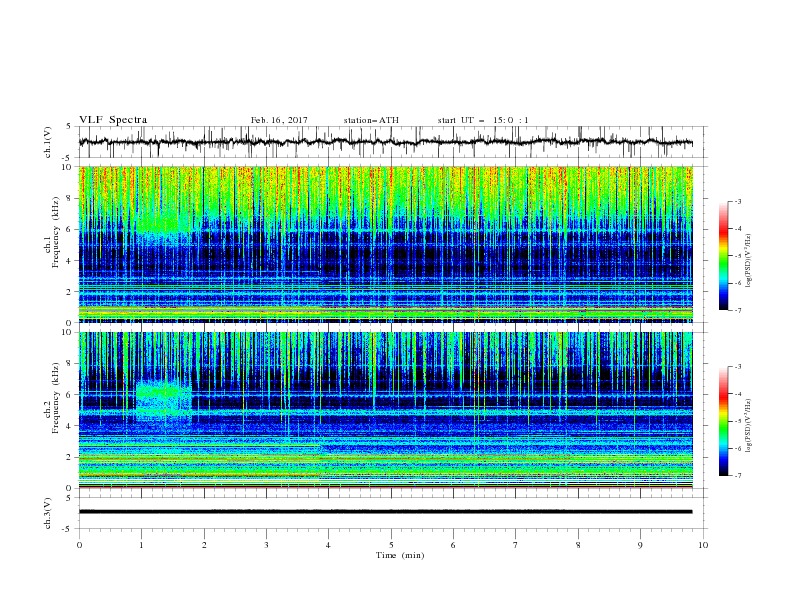The width and height of the screenshot is (792, 612).
Task: Select the date text "Feb. 16, 2017"
Action: click(279, 120)
